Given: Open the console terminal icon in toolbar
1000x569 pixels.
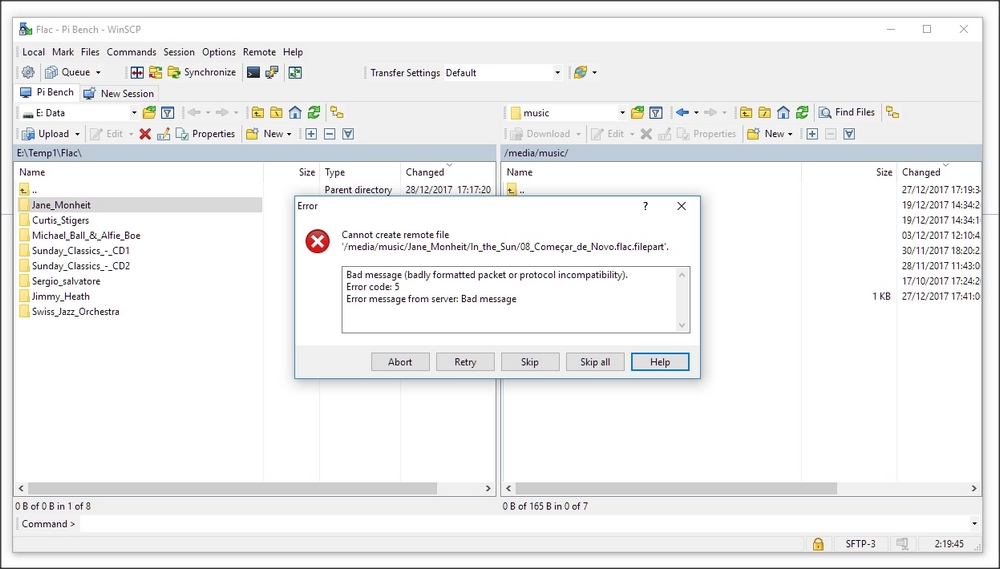Looking at the screenshot, I should point(253,72).
